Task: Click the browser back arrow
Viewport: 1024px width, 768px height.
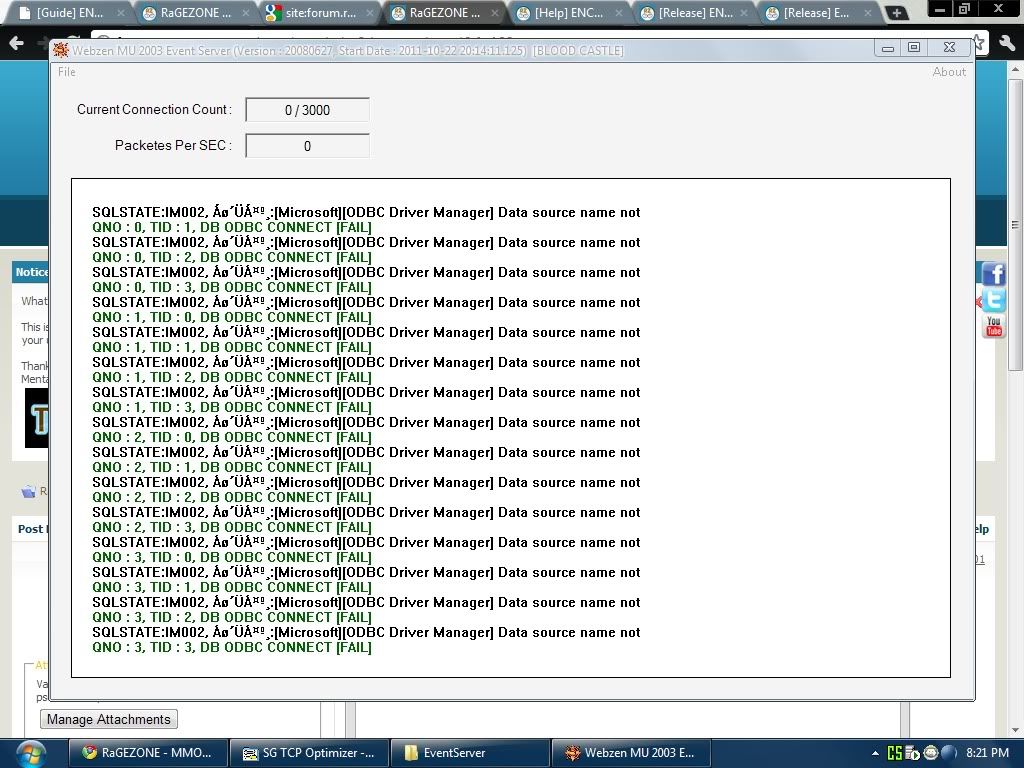Action: (x=17, y=44)
